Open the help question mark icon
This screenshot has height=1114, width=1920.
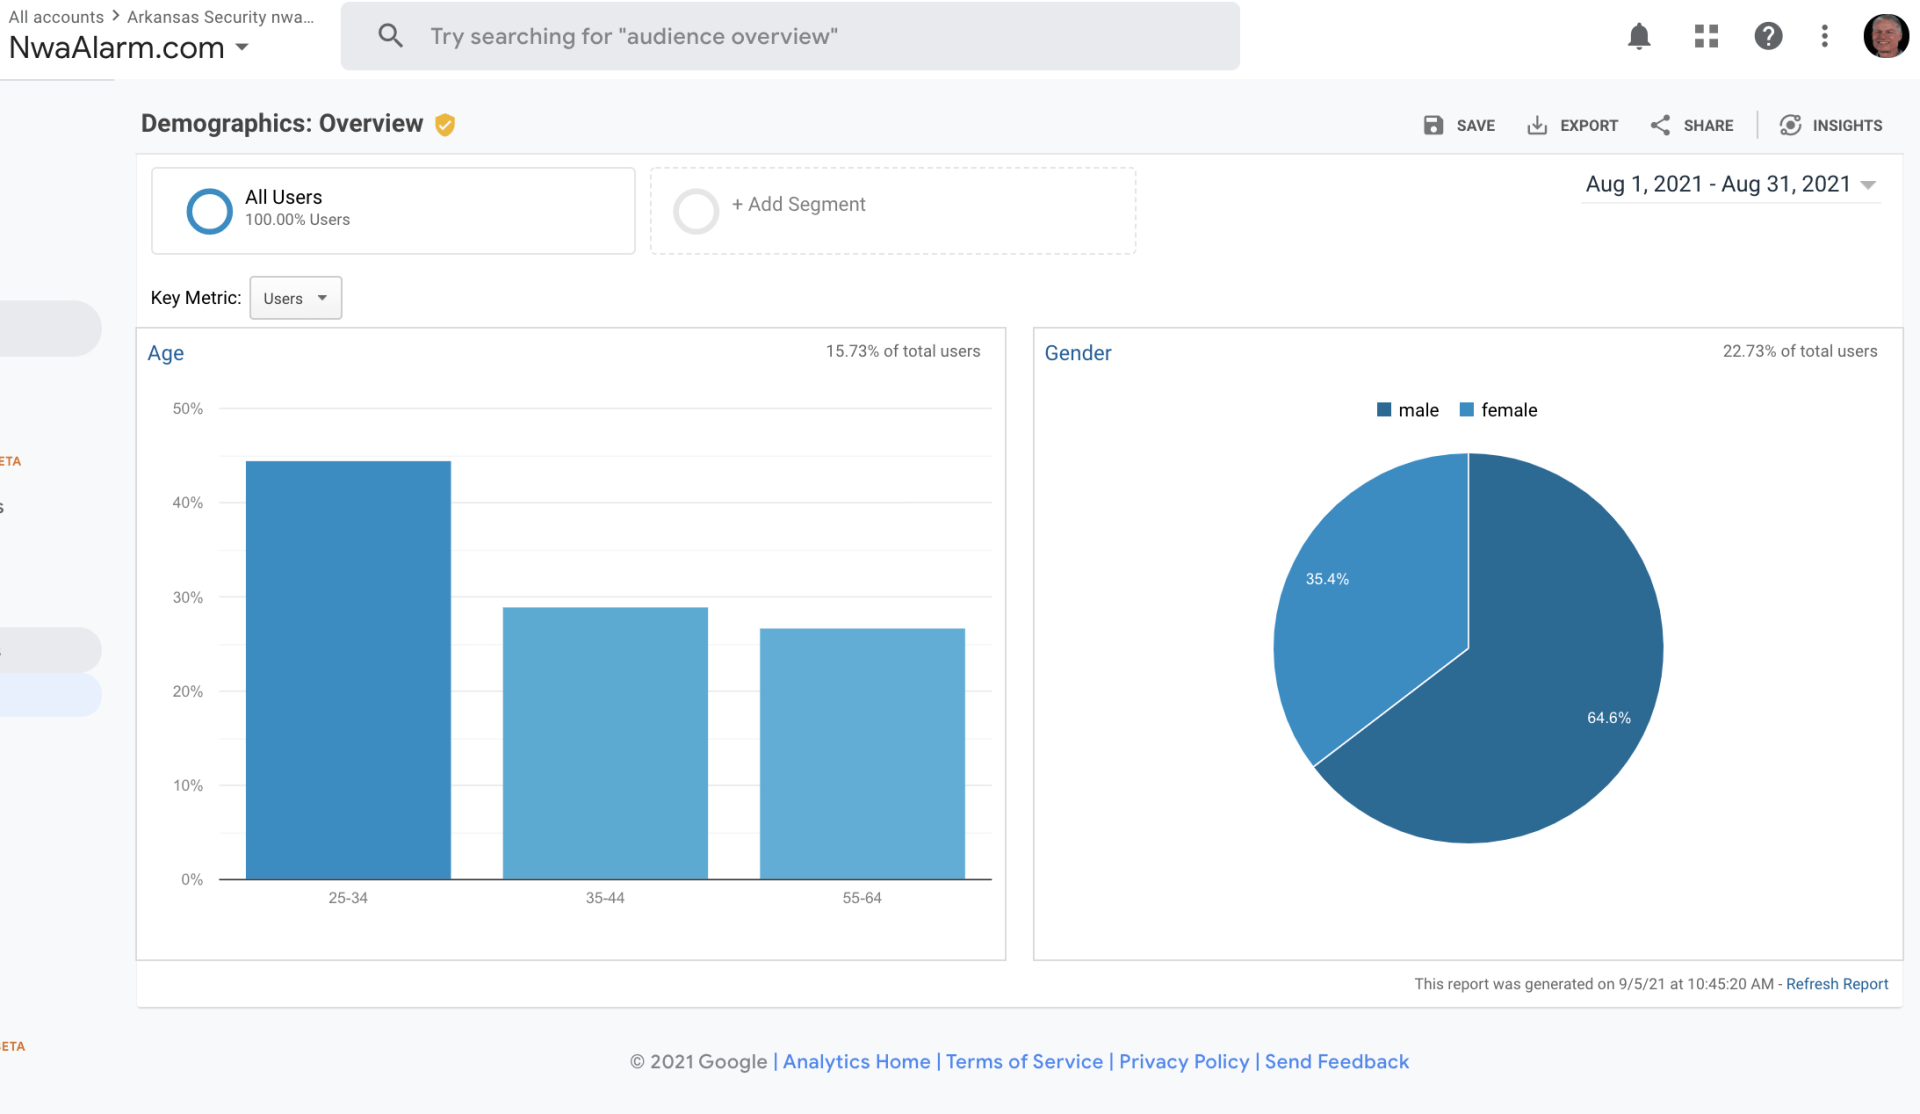(1768, 37)
